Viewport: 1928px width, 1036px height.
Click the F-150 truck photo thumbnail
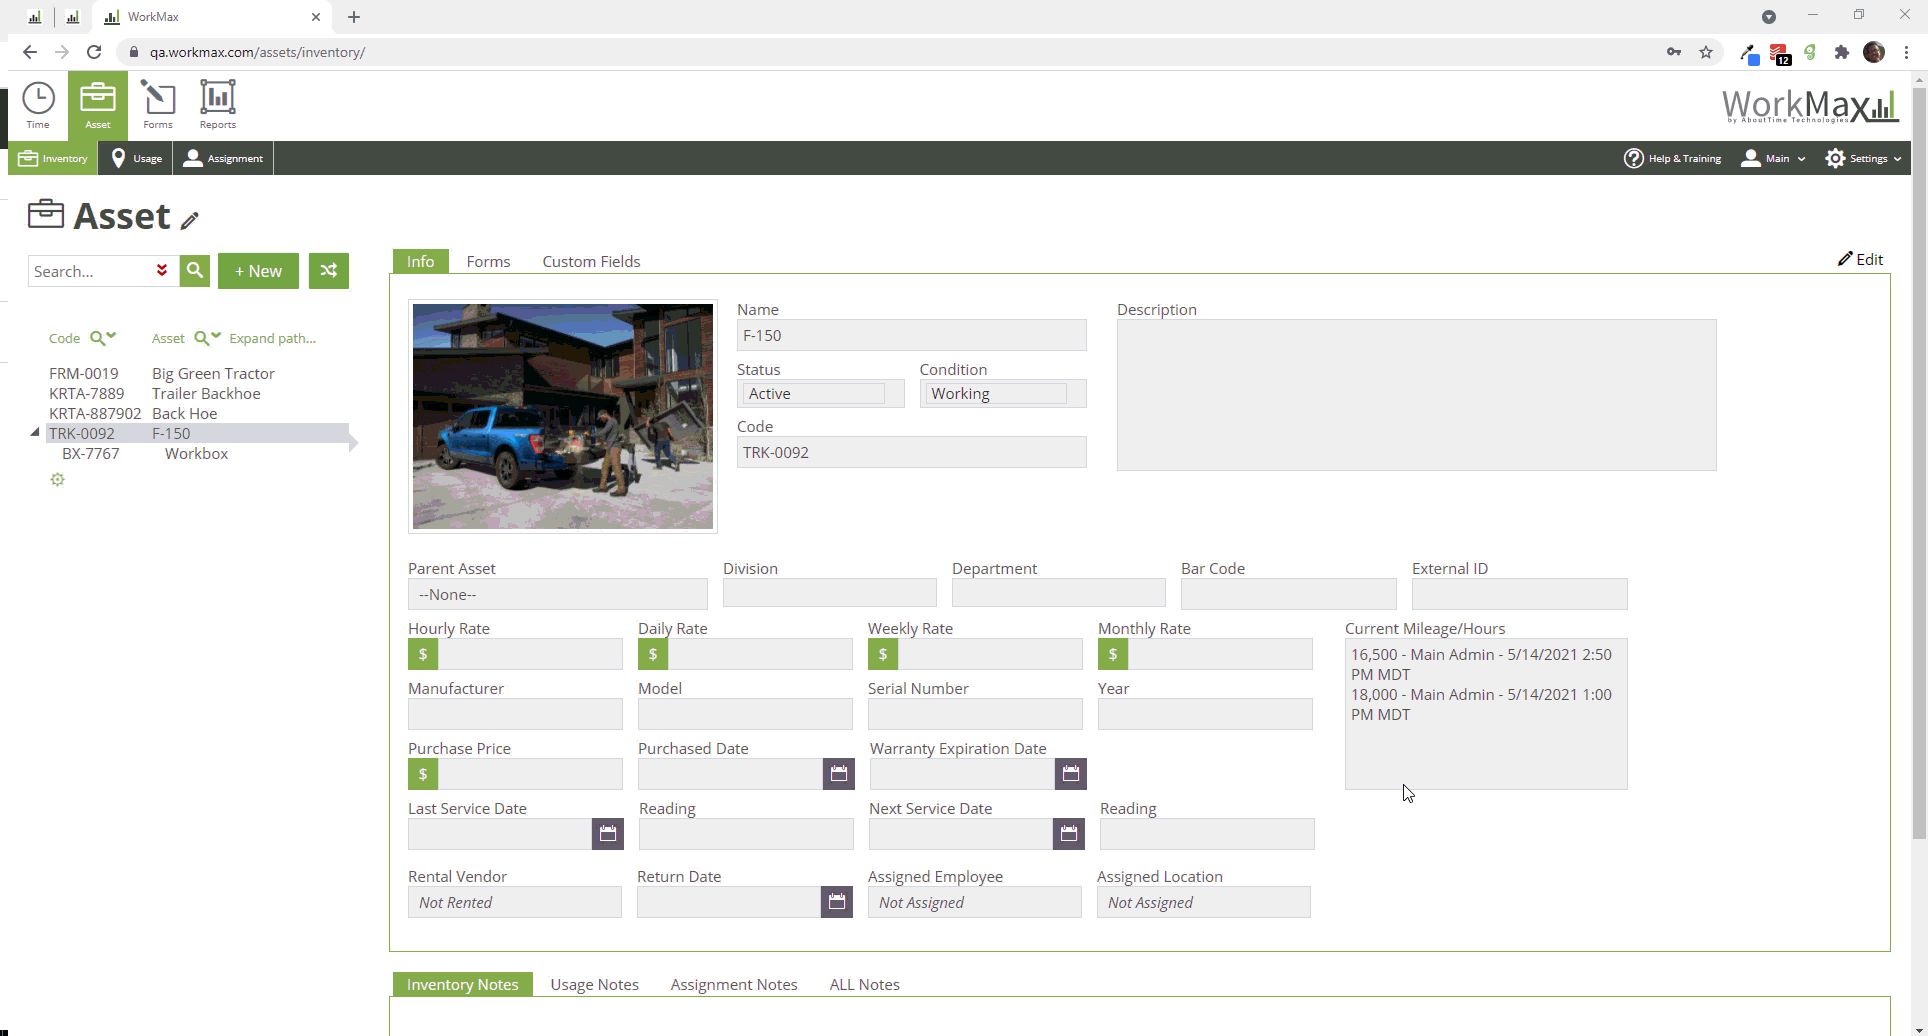coord(563,416)
